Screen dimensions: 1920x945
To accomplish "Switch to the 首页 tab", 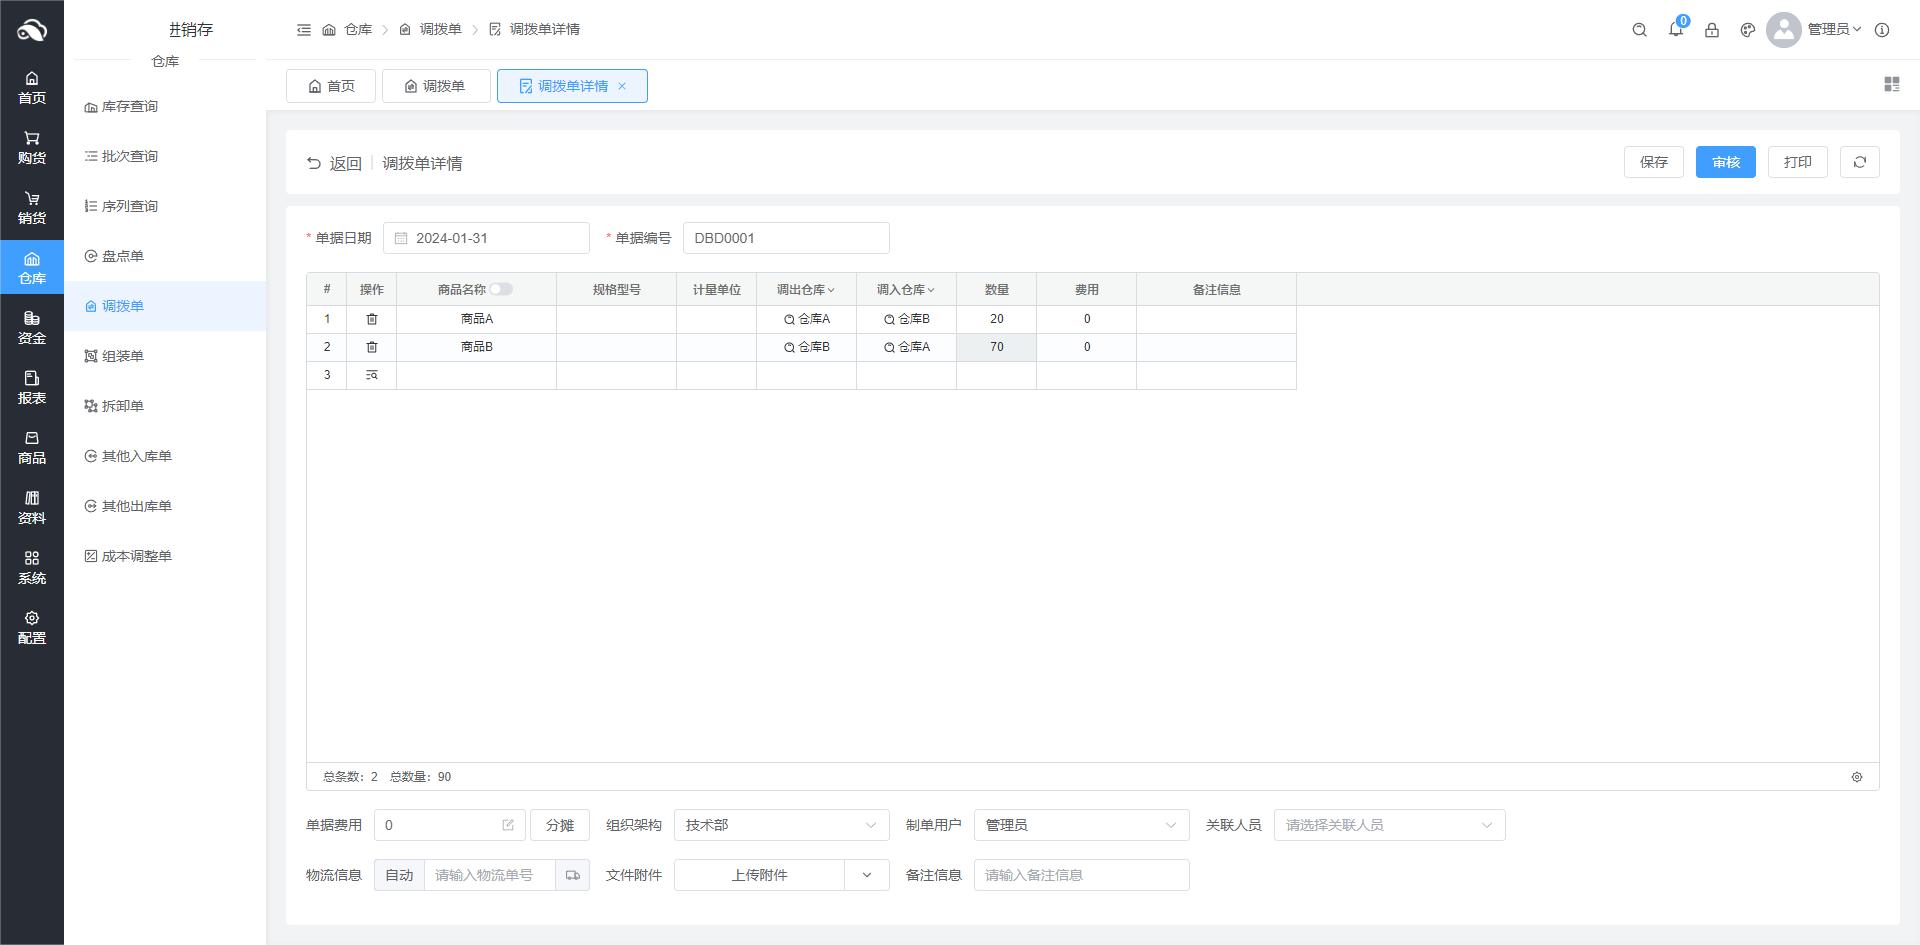I will 331,86.
